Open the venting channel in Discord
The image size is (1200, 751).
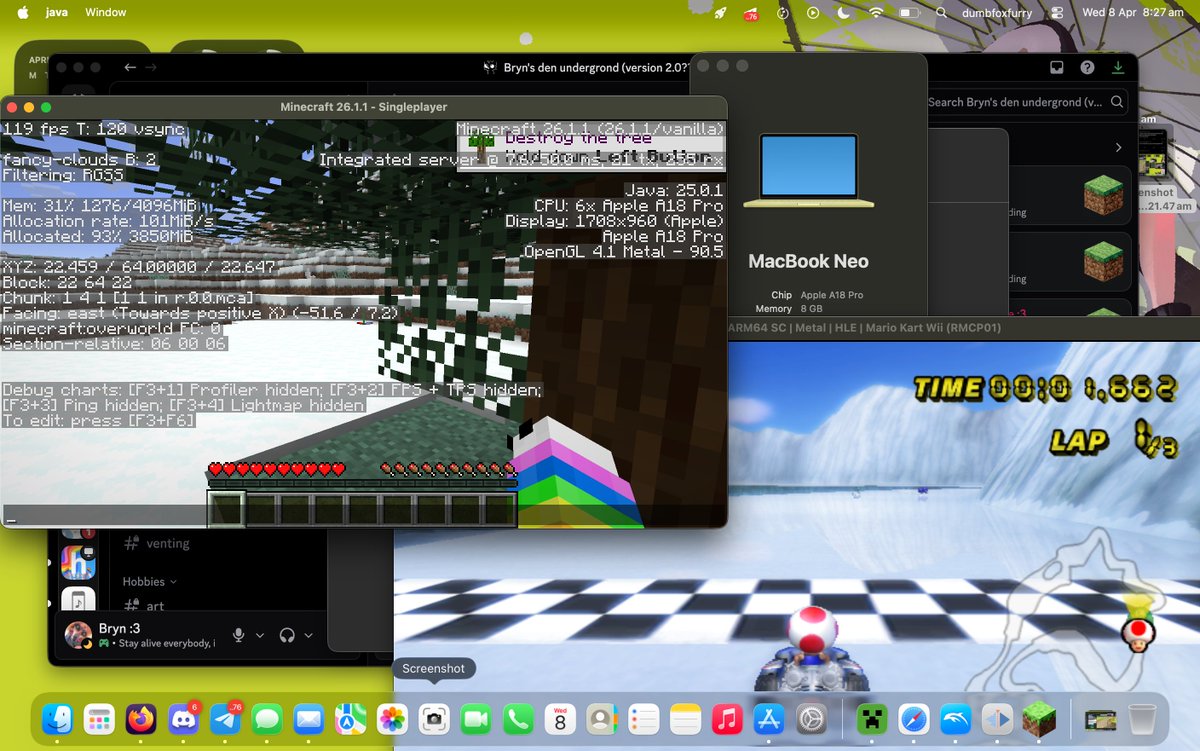pyautogui.click(x=156, y=543)
